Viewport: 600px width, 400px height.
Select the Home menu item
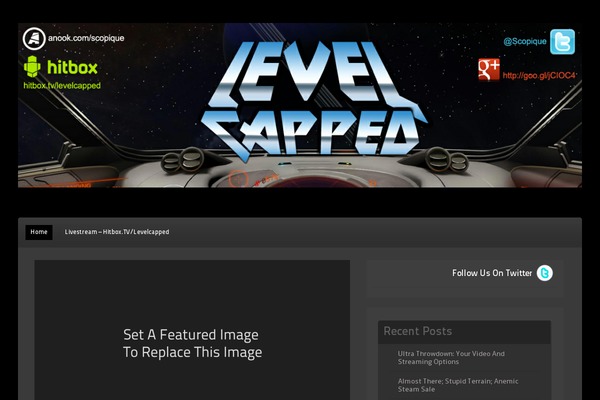tap(39, 232)
